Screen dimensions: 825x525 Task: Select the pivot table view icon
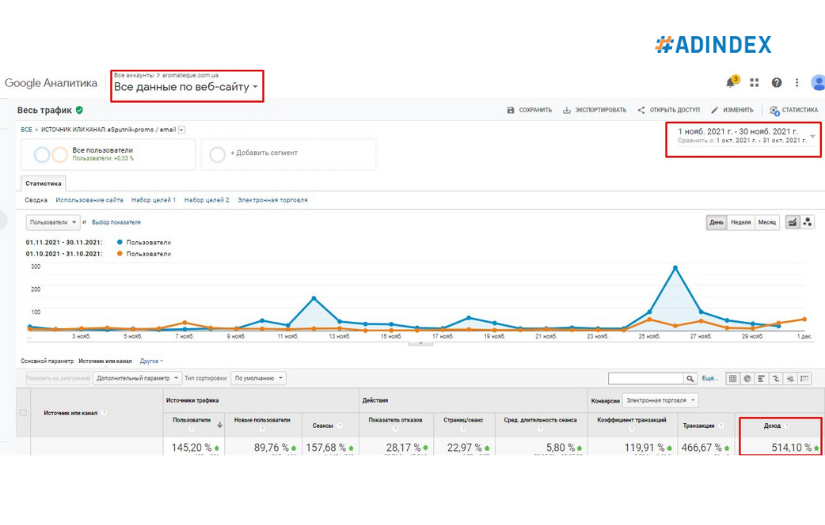(x=804, y=378)
